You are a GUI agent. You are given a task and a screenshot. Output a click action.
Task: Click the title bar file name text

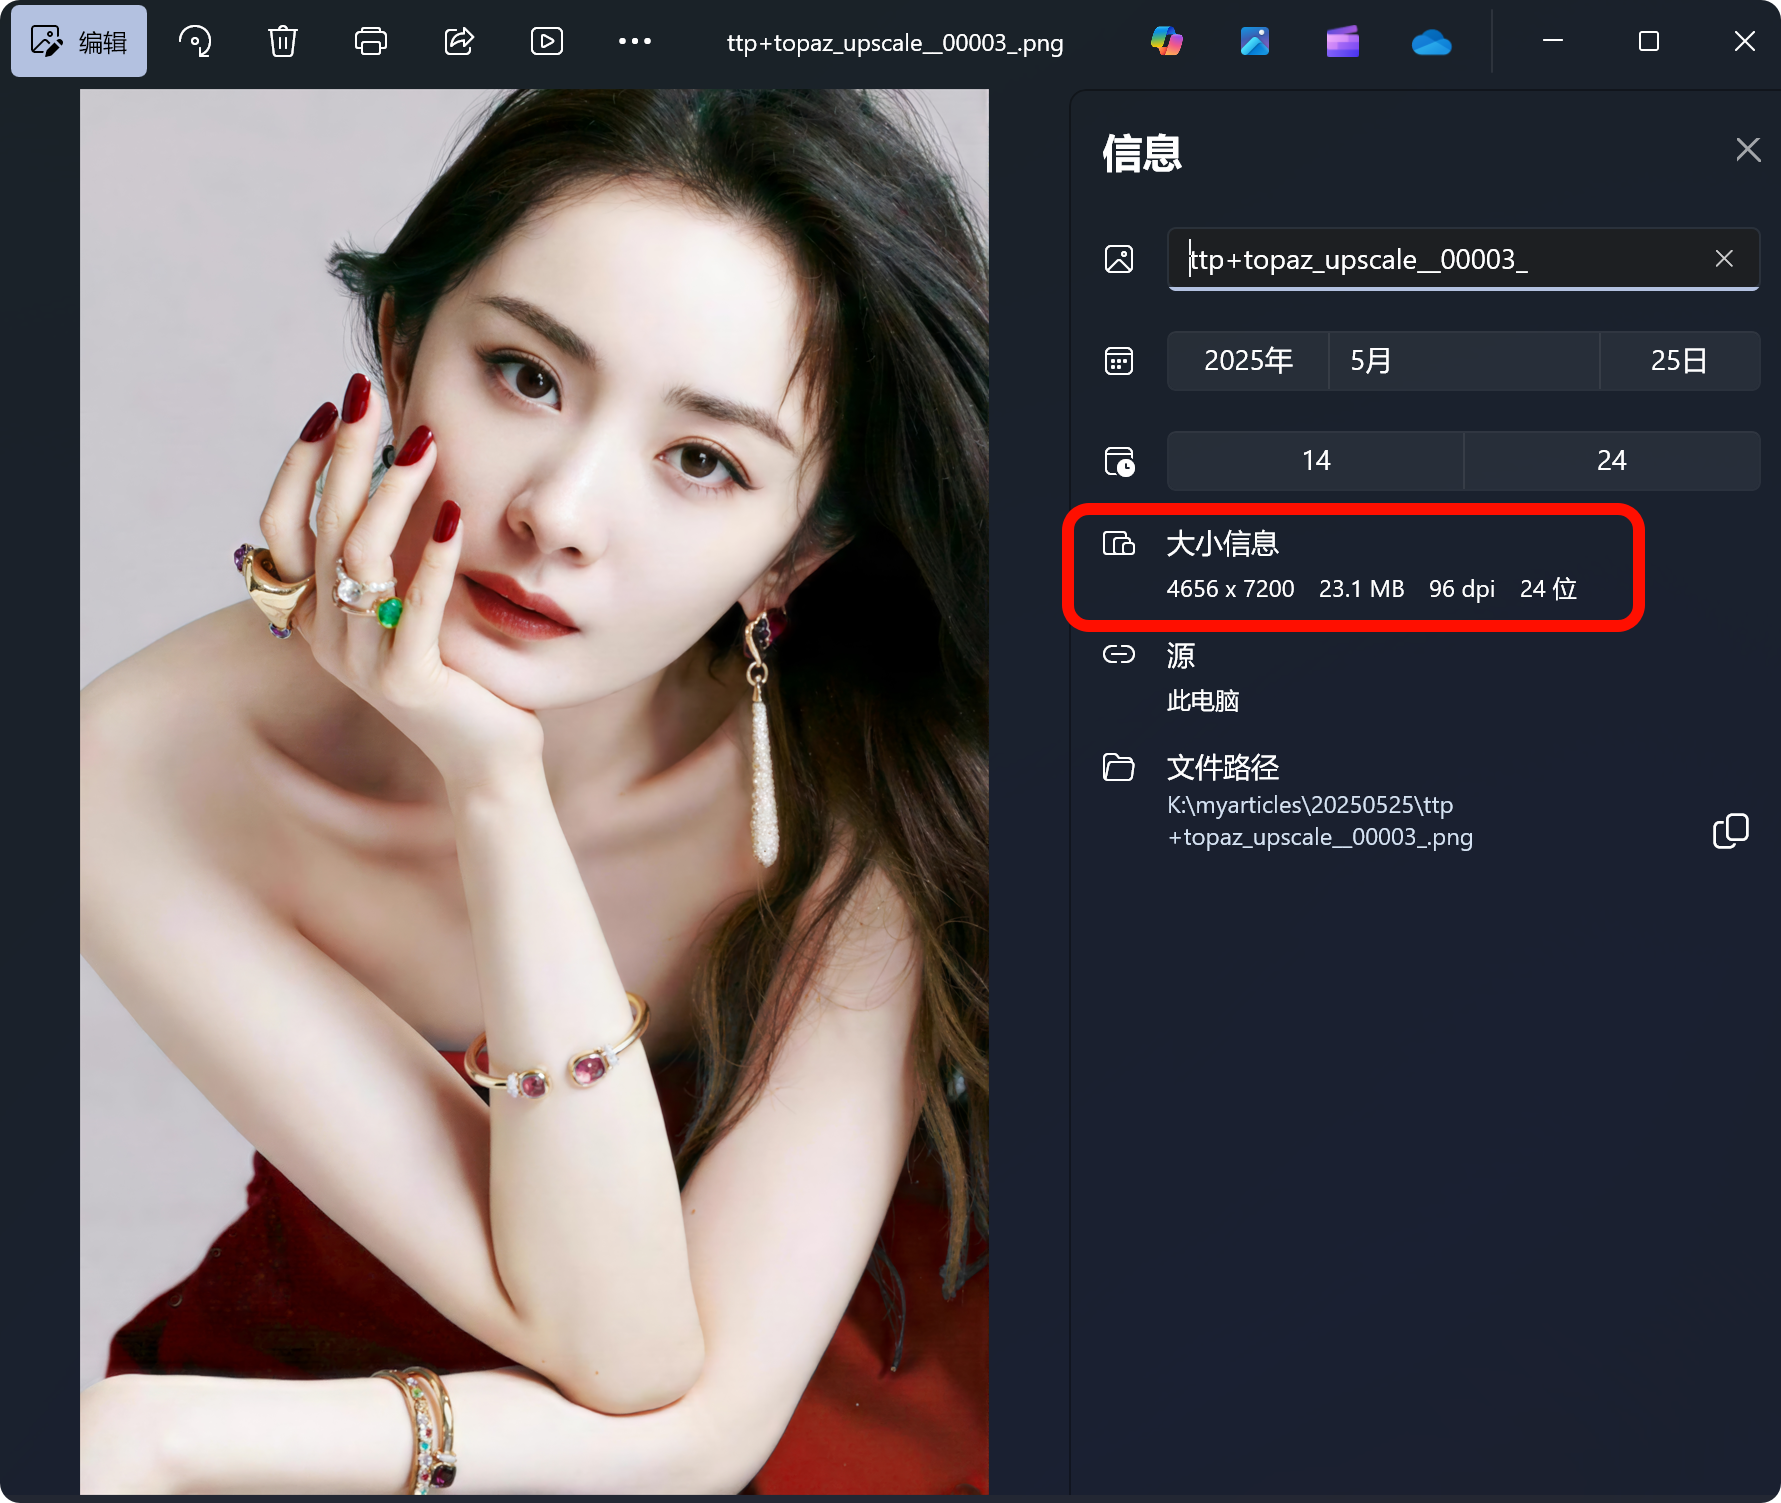click(895, 43)
